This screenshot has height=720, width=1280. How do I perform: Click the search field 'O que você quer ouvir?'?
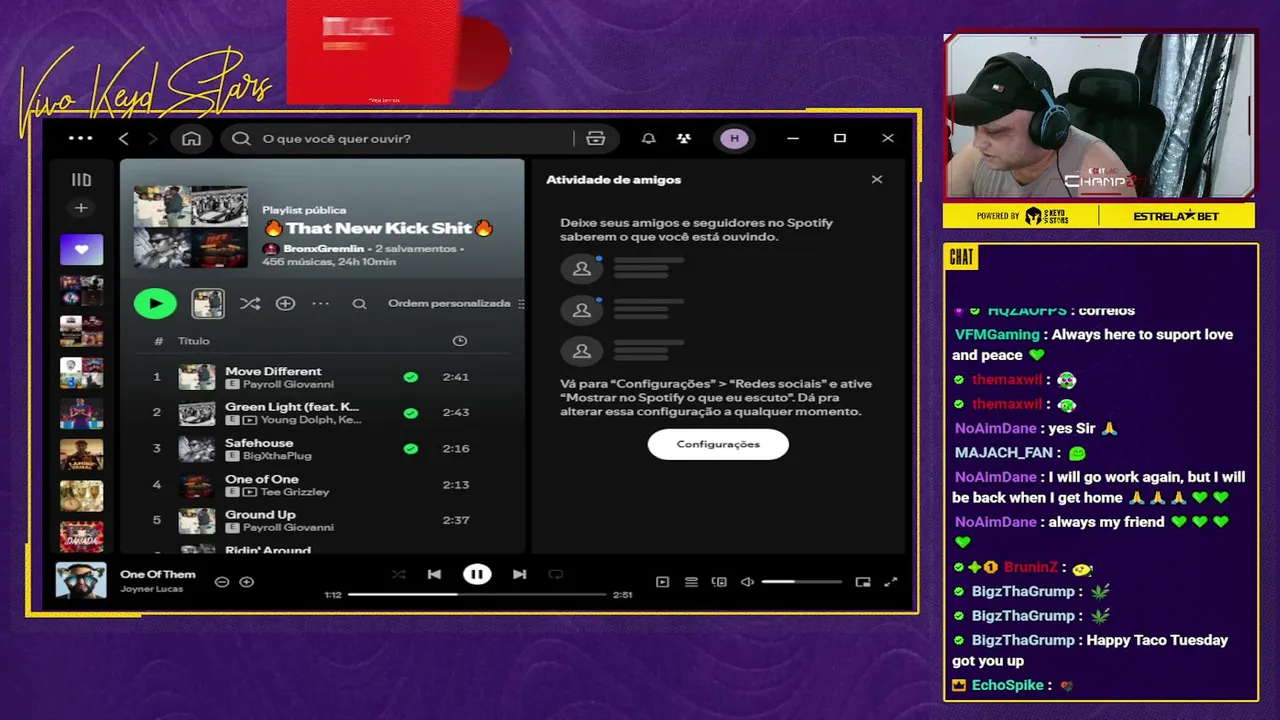point(400,138)
